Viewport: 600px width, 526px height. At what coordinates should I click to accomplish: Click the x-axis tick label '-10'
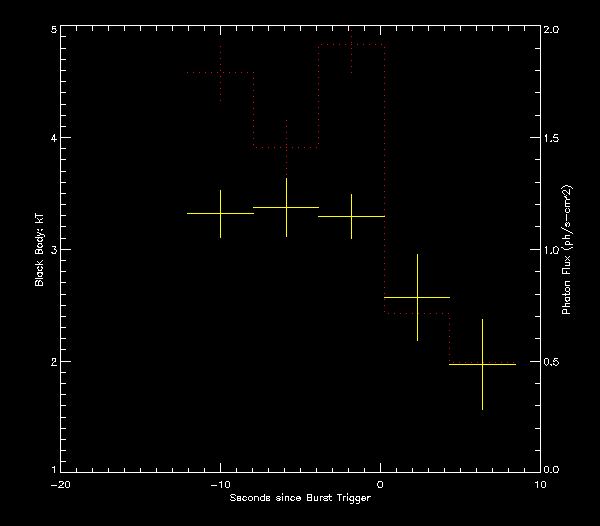pos(220,484)
